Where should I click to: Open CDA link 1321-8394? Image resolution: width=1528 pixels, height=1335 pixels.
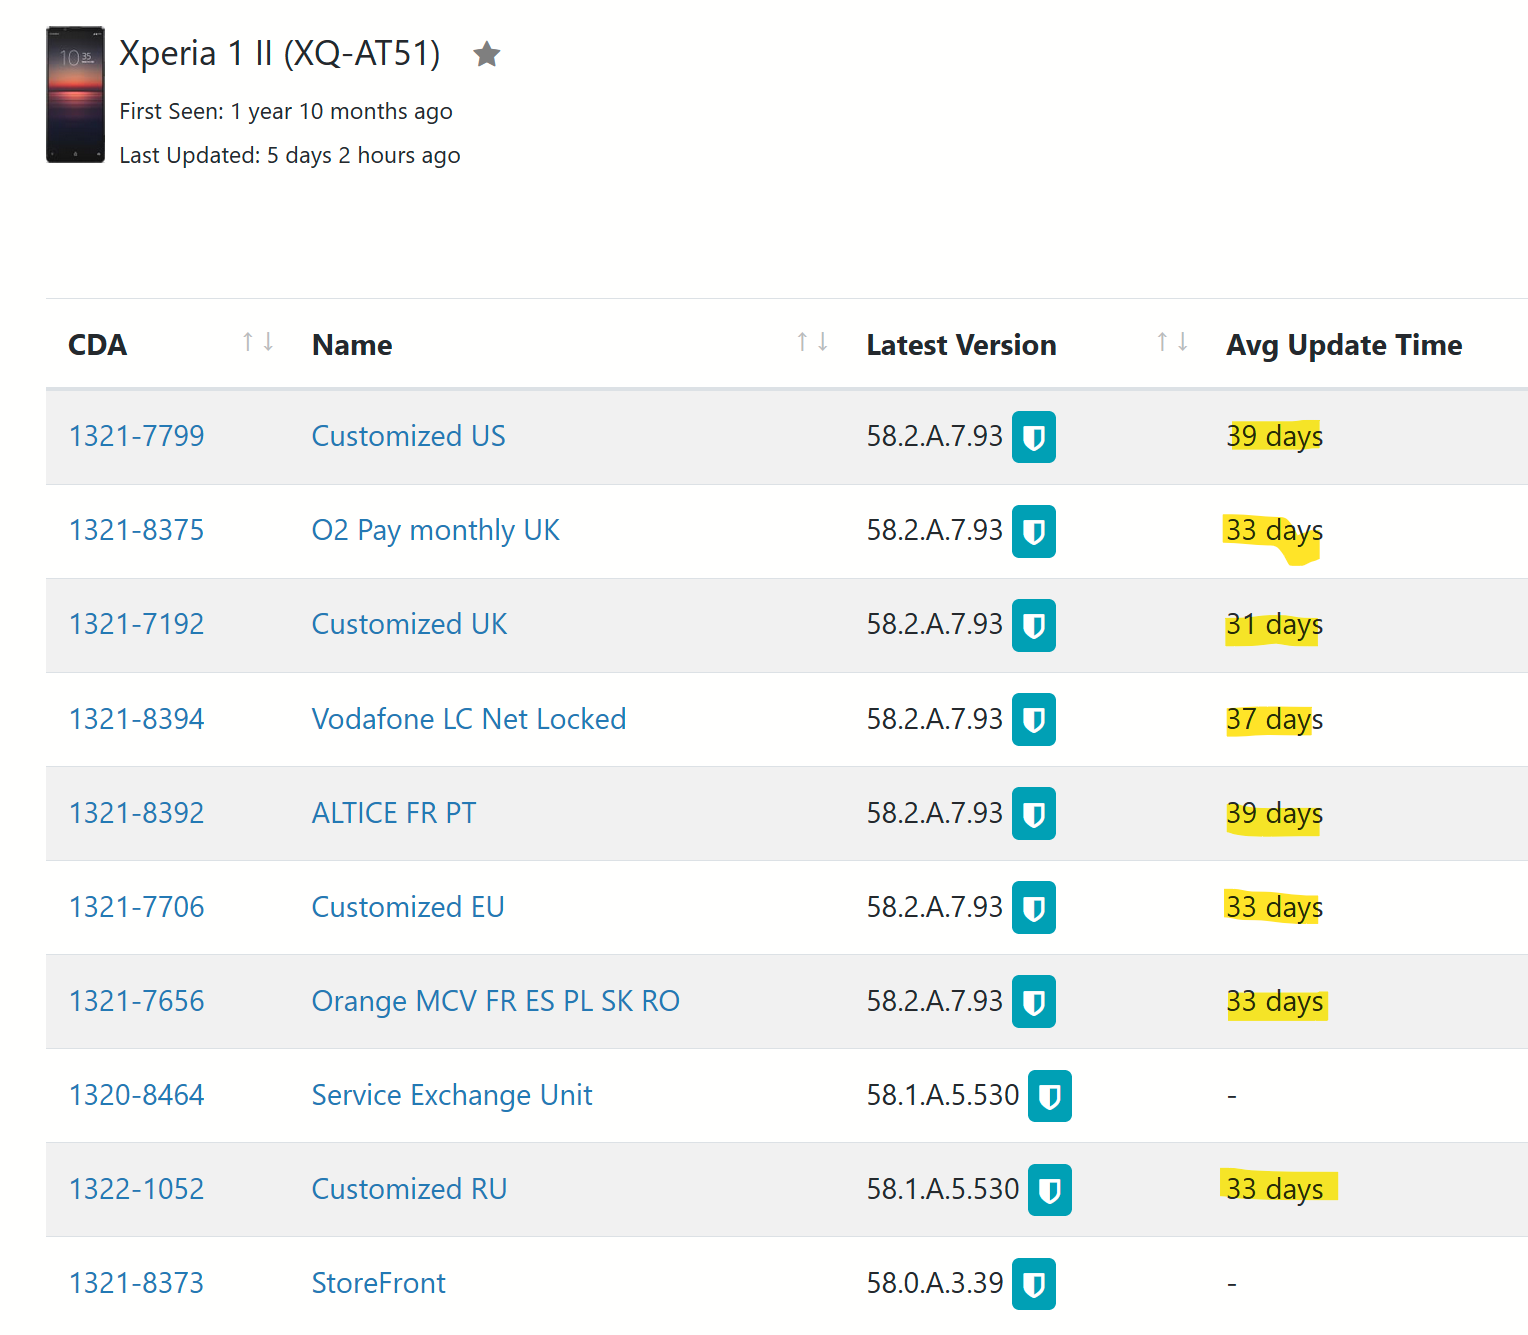[136, 719]
